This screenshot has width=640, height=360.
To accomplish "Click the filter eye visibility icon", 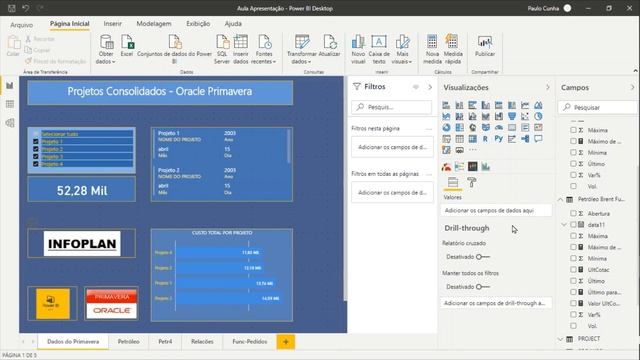I will tap(416, 87).
